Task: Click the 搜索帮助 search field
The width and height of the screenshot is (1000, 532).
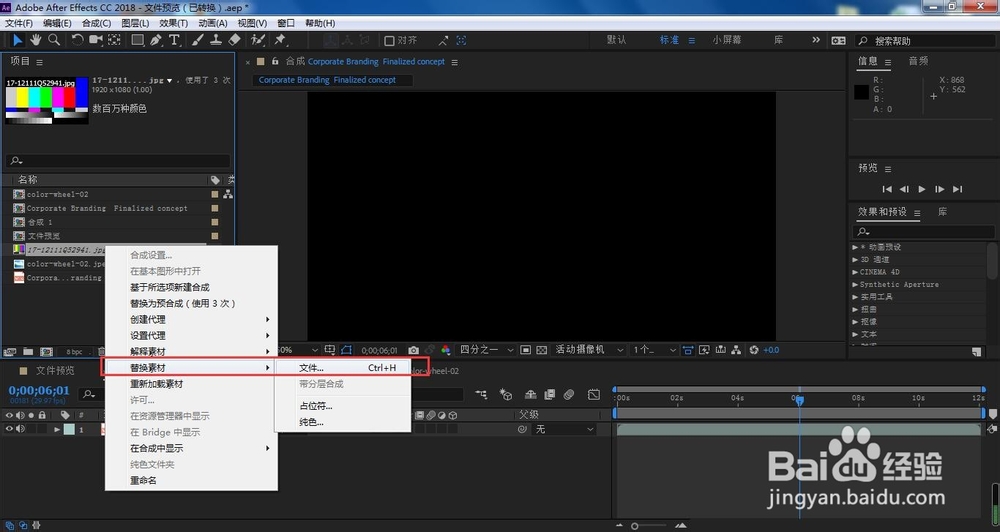Action: tap(924, 41)
